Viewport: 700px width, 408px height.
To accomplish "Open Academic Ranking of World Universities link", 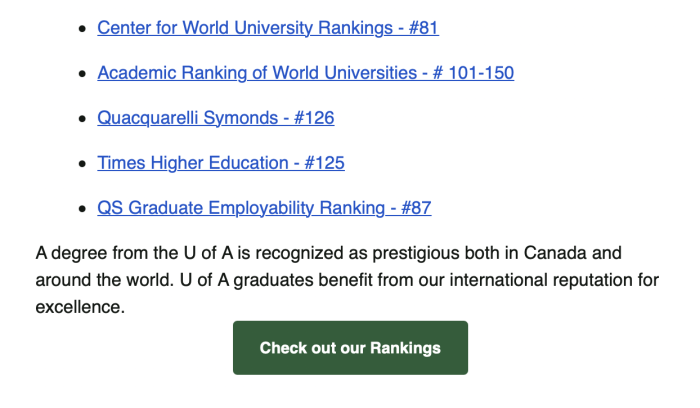I will [306, 73].
